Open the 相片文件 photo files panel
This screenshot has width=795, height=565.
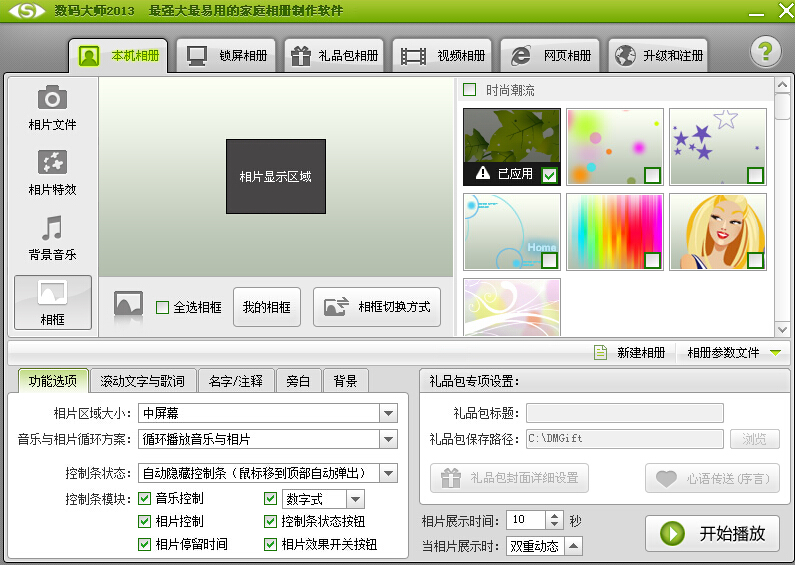coord(52,108)
